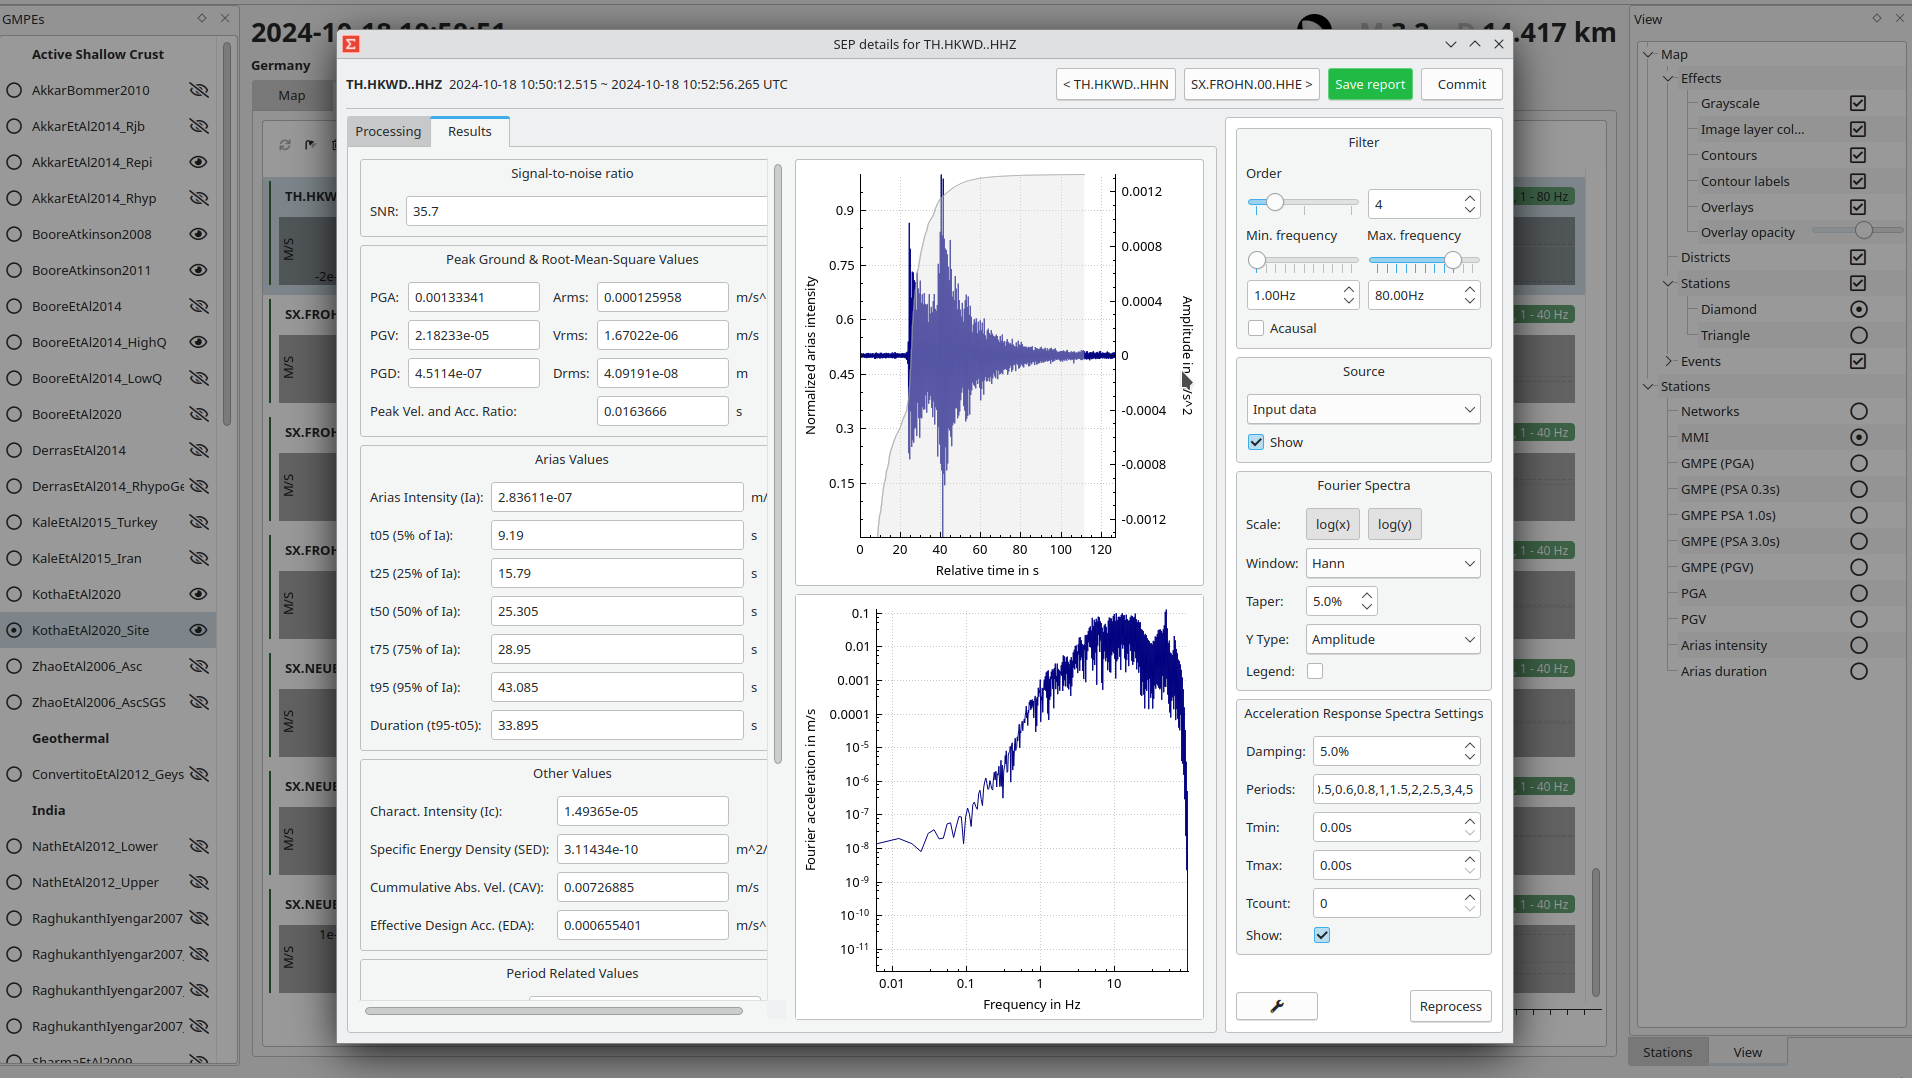This screenshot has width=1912, height=1078.
Task: Uncheck the Show source checkbox
Action: (x=1256, y=442)
